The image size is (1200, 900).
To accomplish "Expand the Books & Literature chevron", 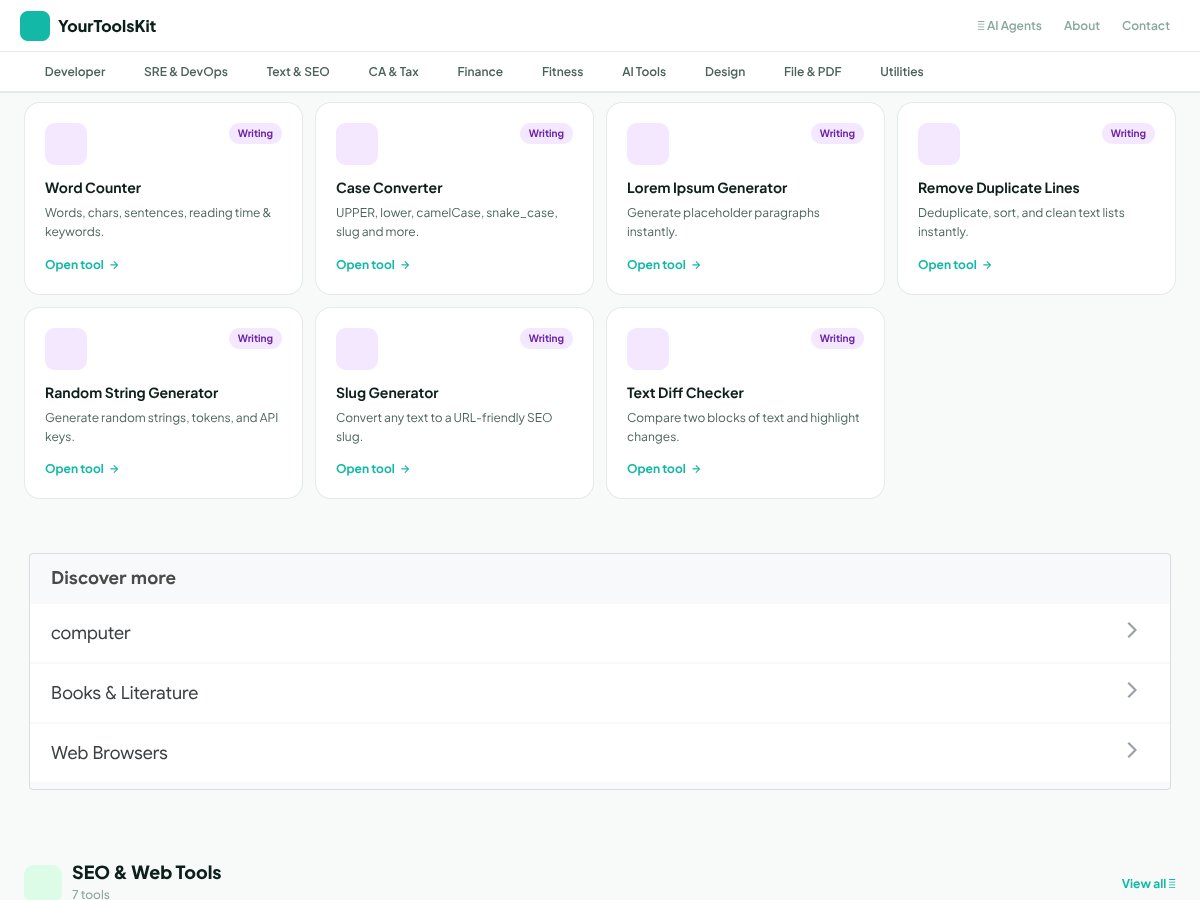I will tap(1132, 690).
